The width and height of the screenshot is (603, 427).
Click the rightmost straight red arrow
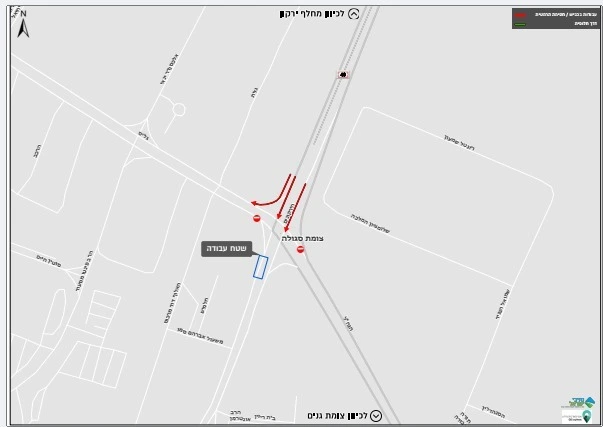pyautogui.click(x=295, y=208)
